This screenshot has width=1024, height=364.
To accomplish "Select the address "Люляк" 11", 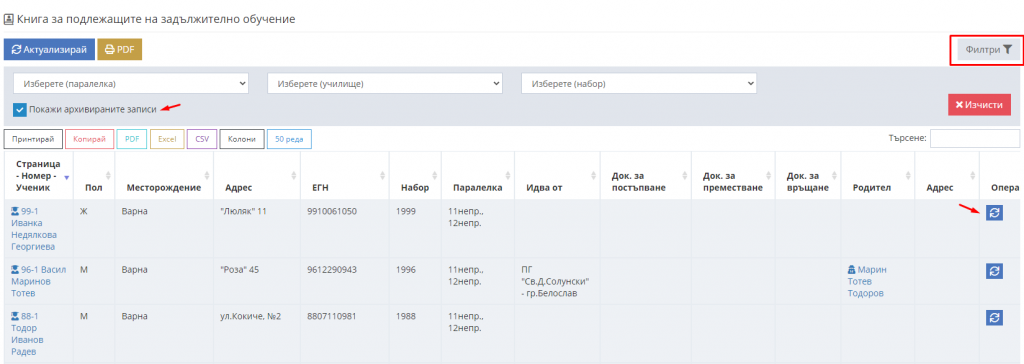I will (244, 212).
